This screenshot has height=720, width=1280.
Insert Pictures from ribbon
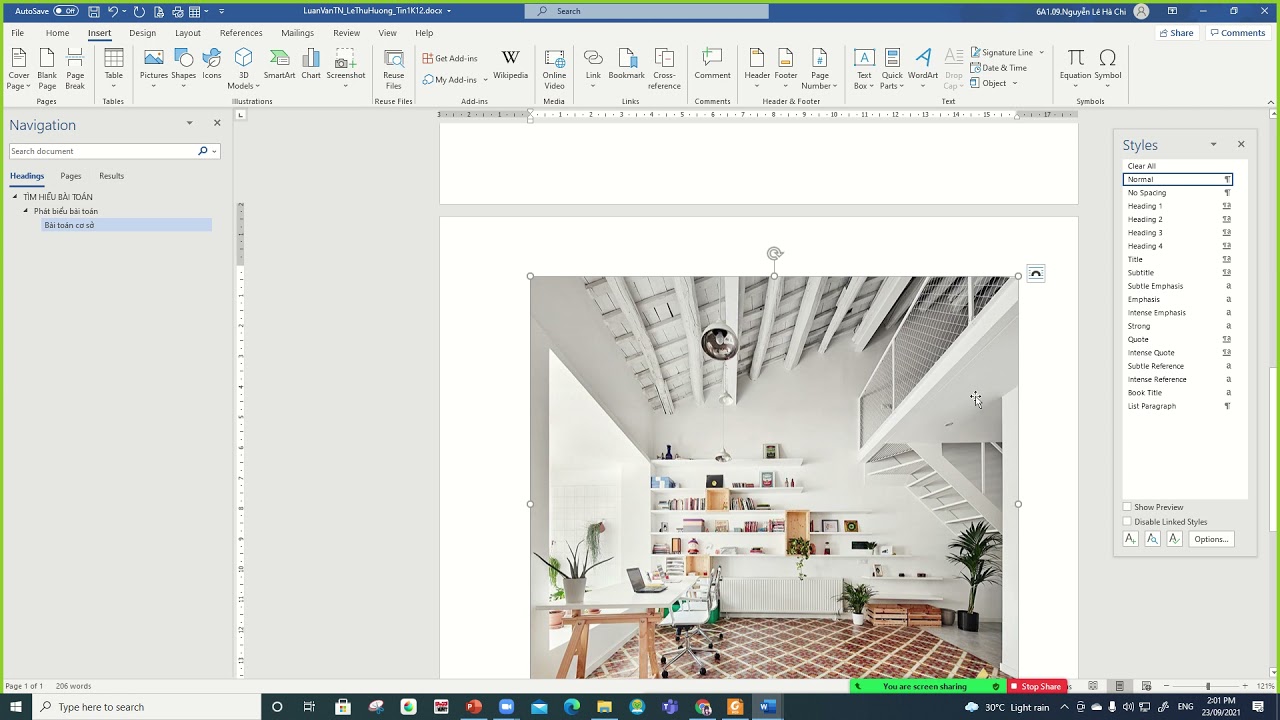(x=154, y=68)
